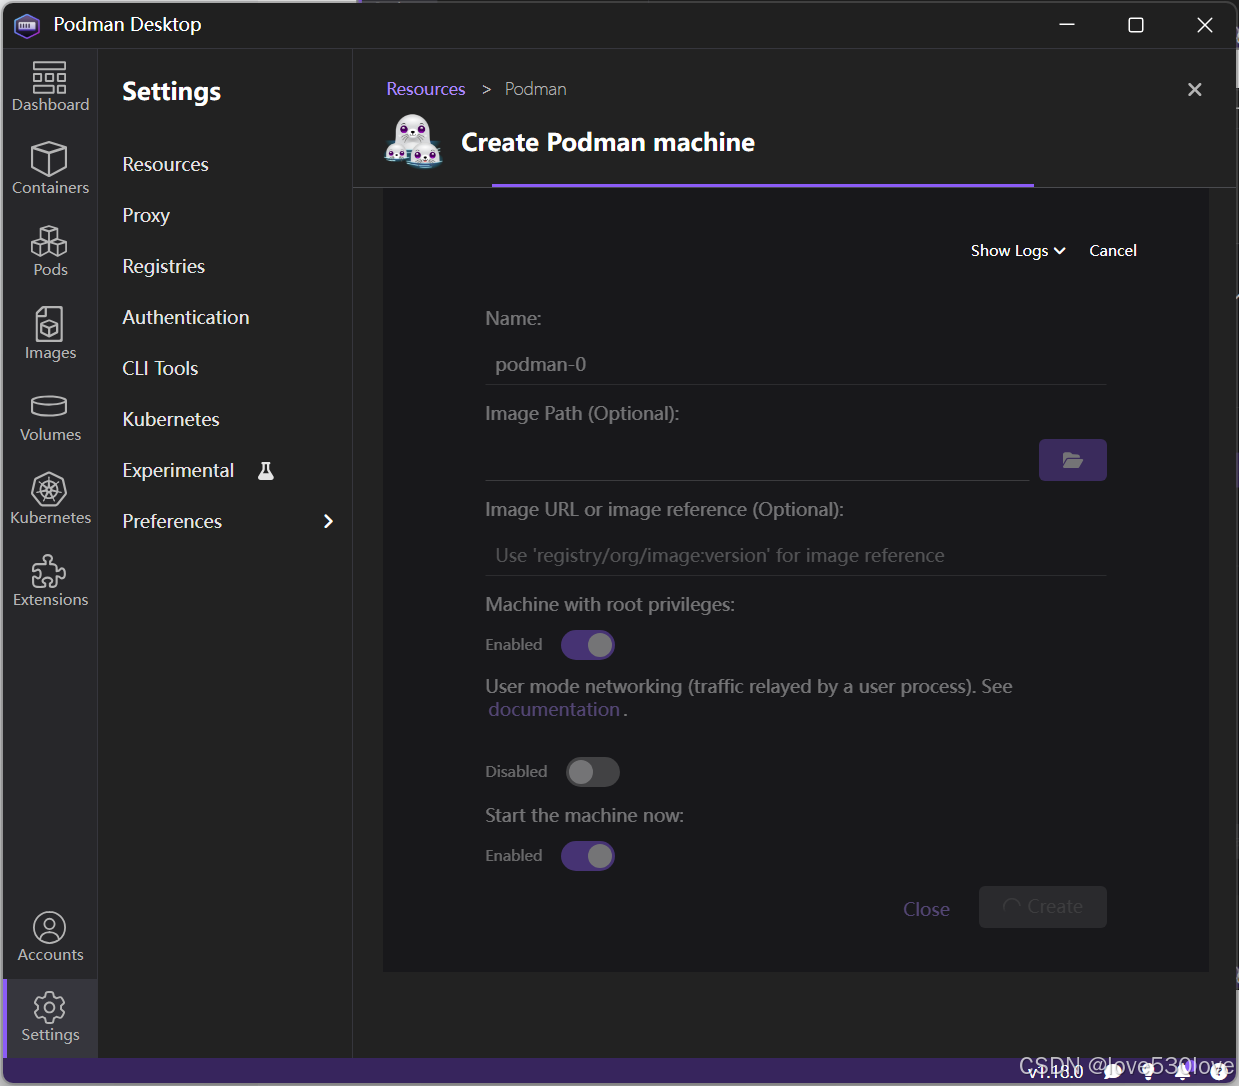Image resolution: width=1239 pixels, height=1086 pixels.
Task: Toggle Machine with root privileges switch
Action: pyautogui.click(x=588, y=645)
